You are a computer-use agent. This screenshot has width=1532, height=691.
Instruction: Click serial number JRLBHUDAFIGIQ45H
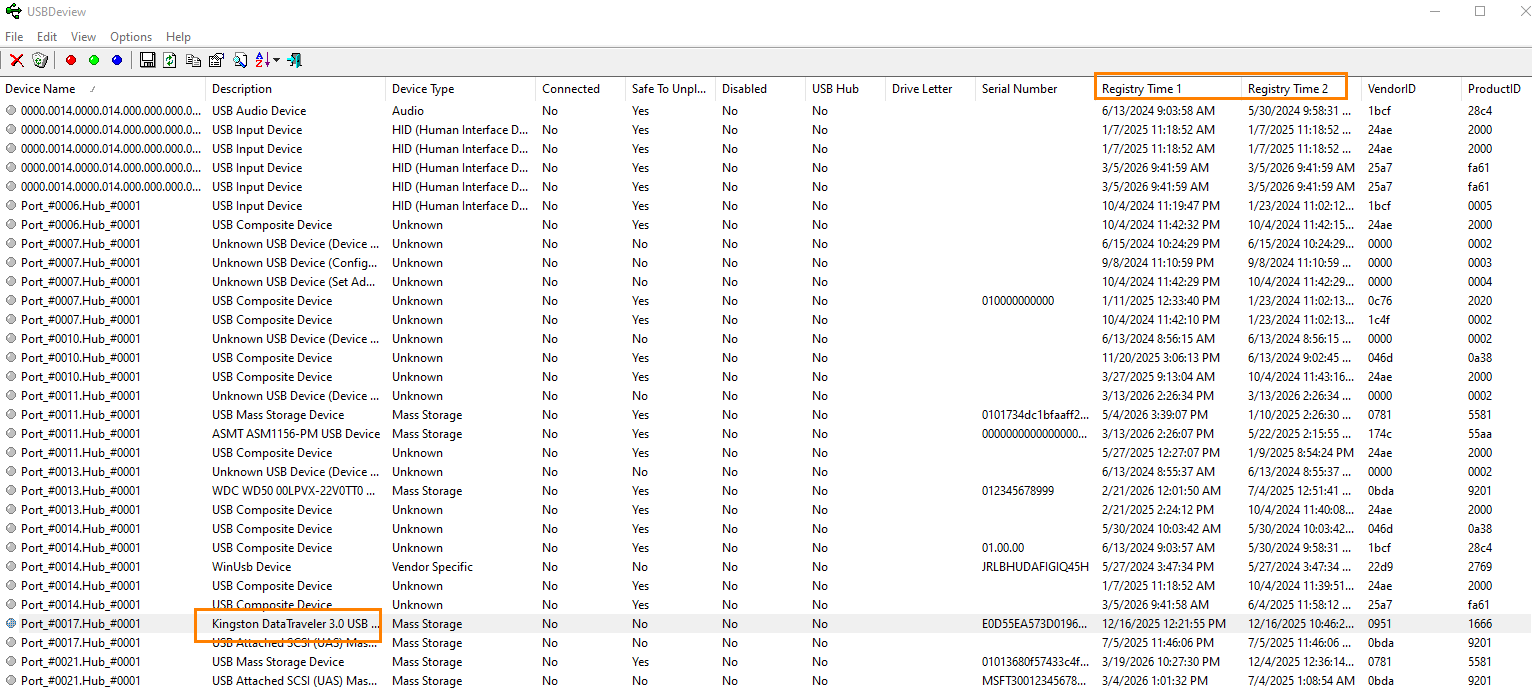coord(1035,567)
